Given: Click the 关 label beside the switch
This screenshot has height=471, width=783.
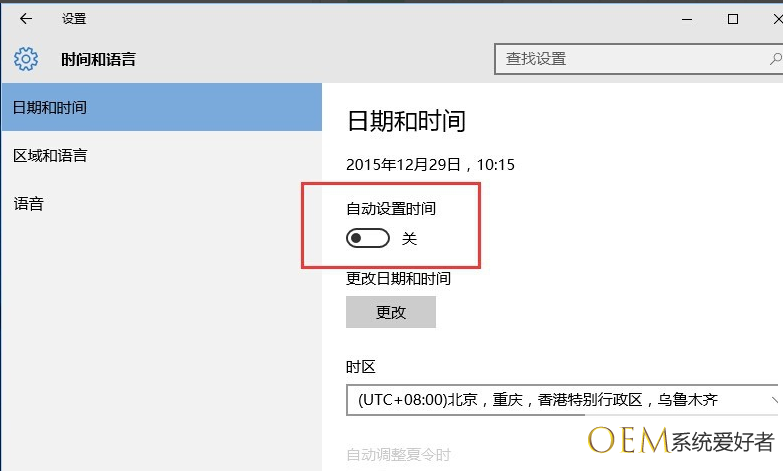Looking at the screenshot, I should [409, 238].
